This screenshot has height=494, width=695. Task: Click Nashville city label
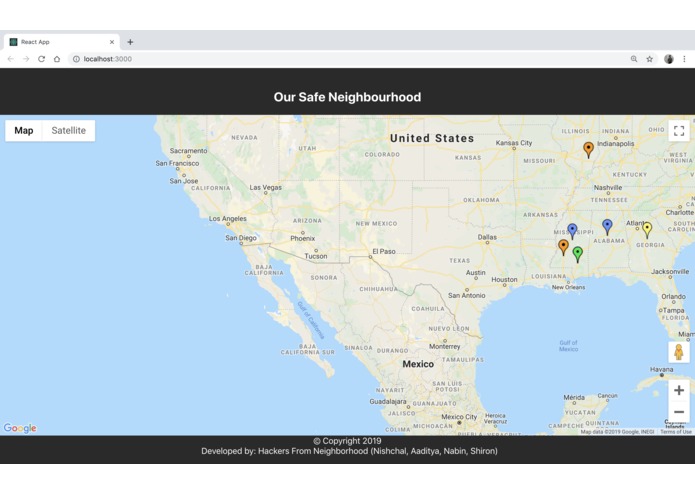point(608,187)
